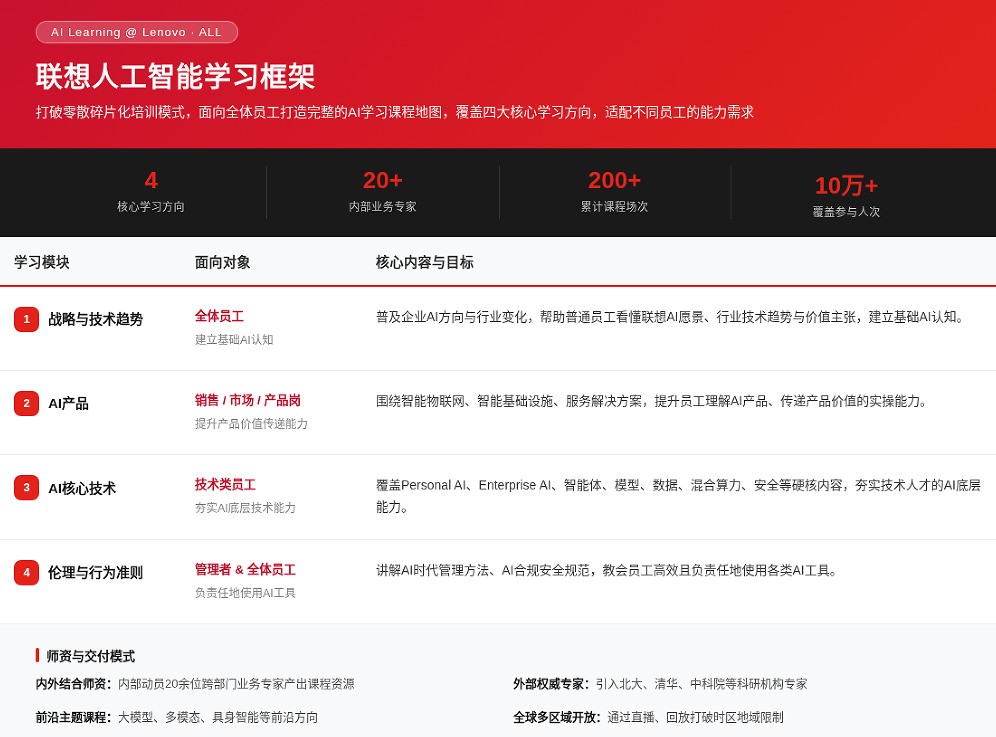
Task: Click the line starting with 内外结合师资
Action: 195,684
